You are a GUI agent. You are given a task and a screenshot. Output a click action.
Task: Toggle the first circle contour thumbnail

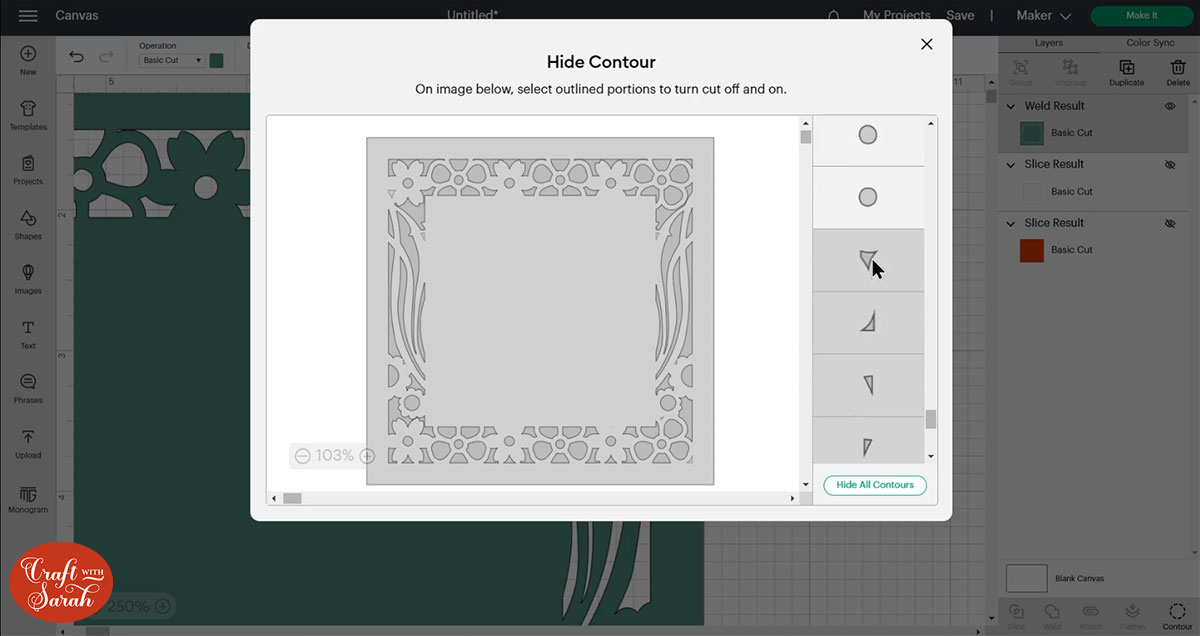click(x=868, y=135)
